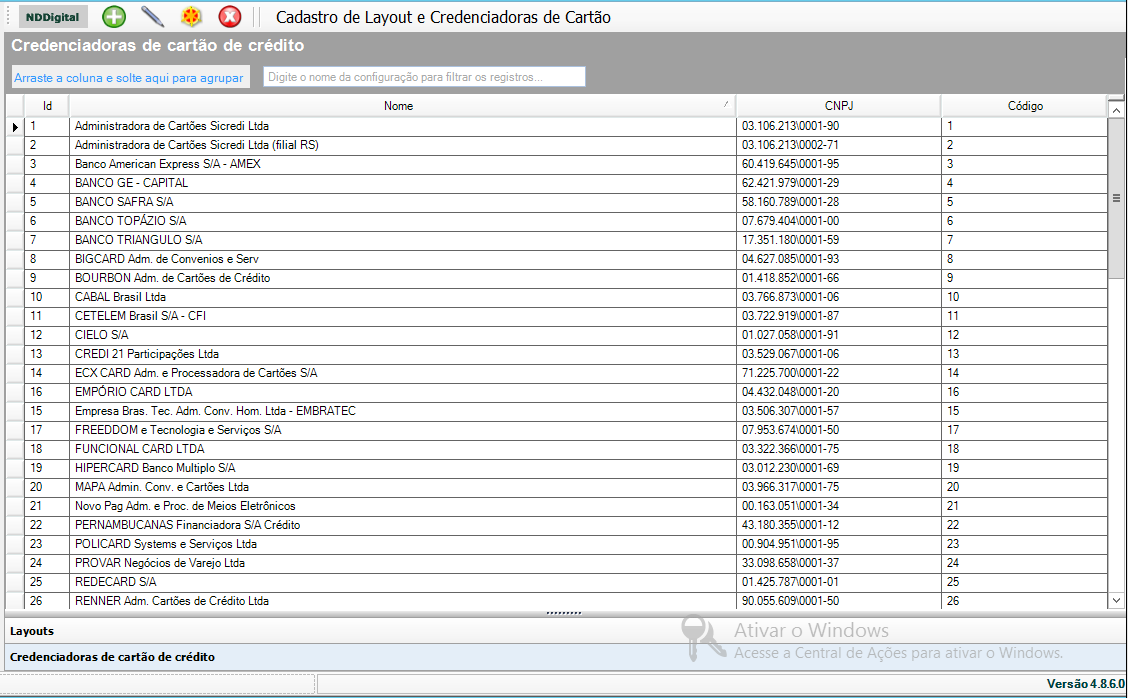Click the scroll down arrow of the grid
This screenshot has height=698, width=1129.
coord(1116,600)
